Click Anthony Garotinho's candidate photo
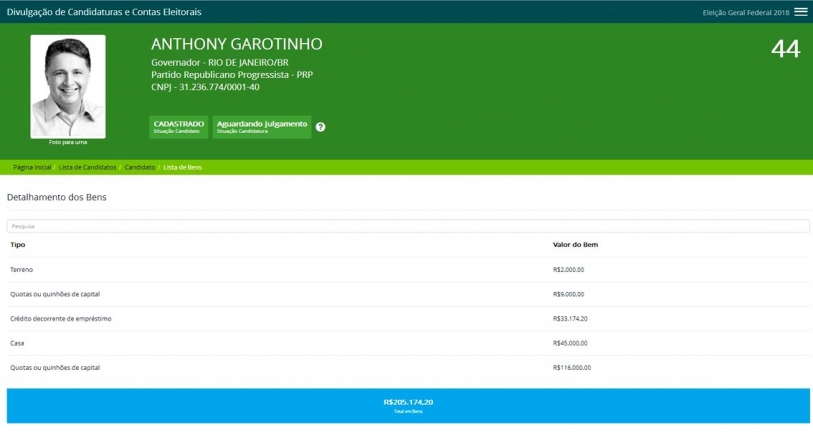Screen dimensions: 813x435 [x=68, y=87]
